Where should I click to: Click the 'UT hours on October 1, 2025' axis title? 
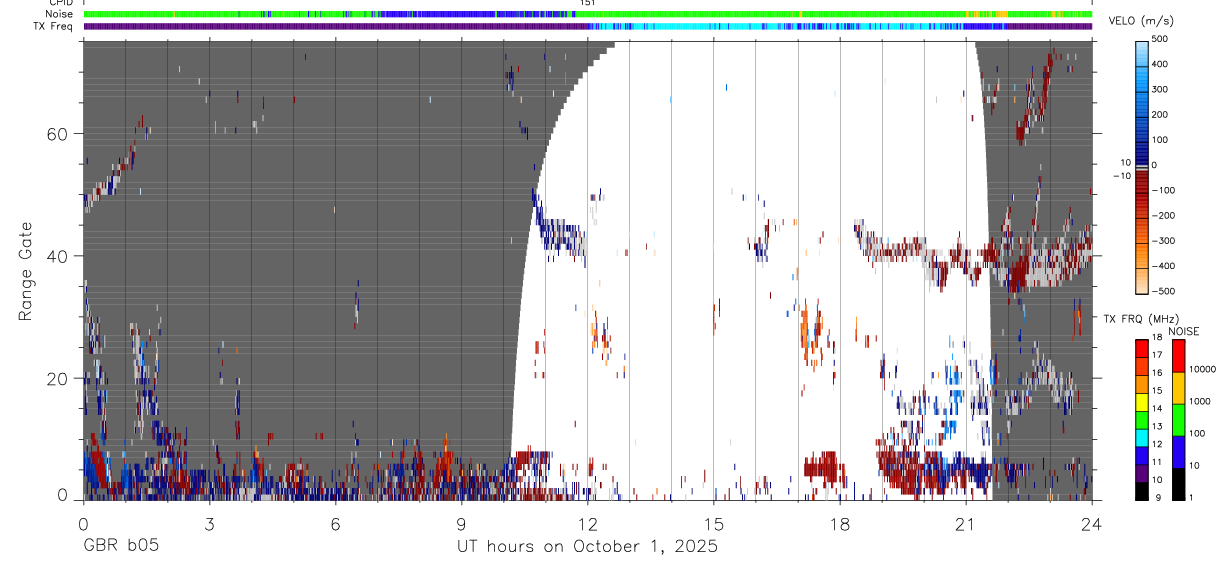point(587,547)
